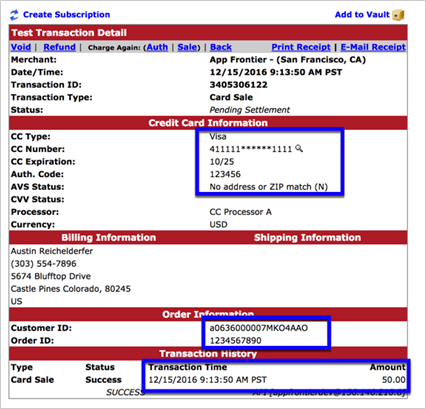426x409 pixels.
Task: Click the Pending Settlement status text
Action: coord(250,110)
